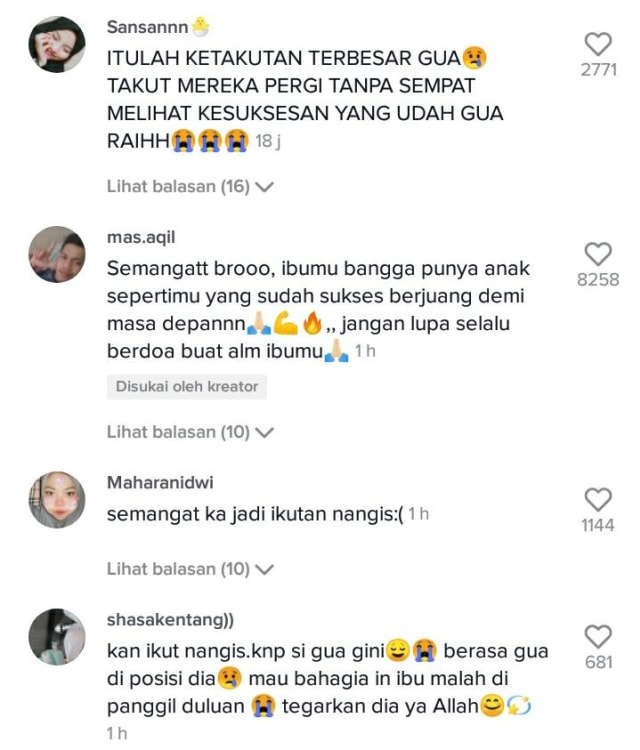640x750 pixels.
Task: Open the Sansannn username link
Action: (147, 27)
